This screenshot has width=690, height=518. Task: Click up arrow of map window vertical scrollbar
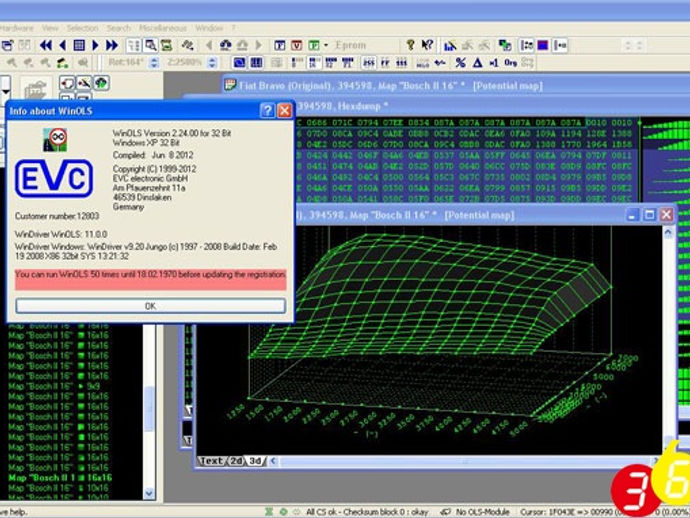(668, 232)
